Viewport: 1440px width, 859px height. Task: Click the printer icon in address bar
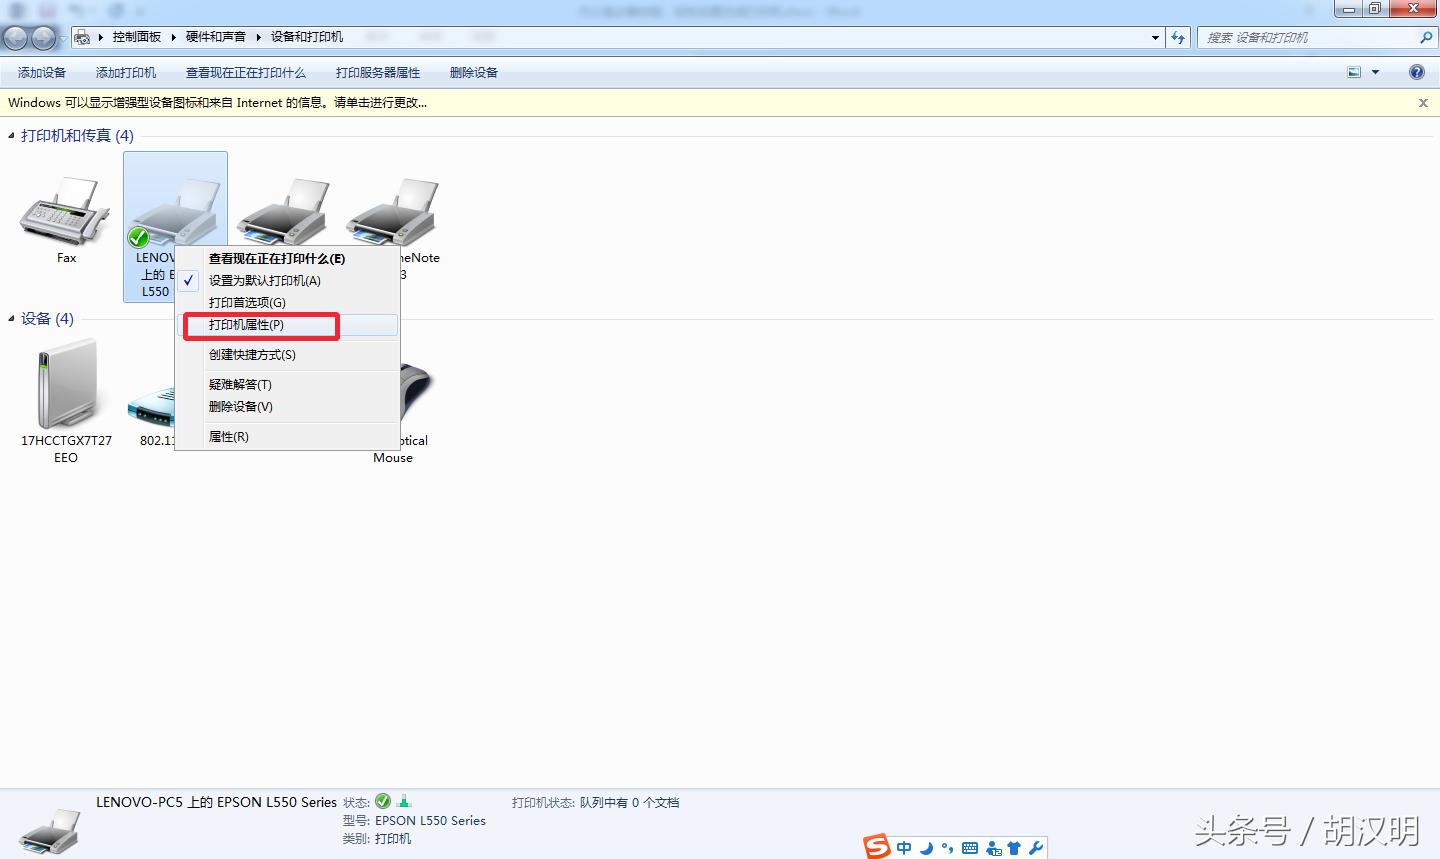[82, 37]
